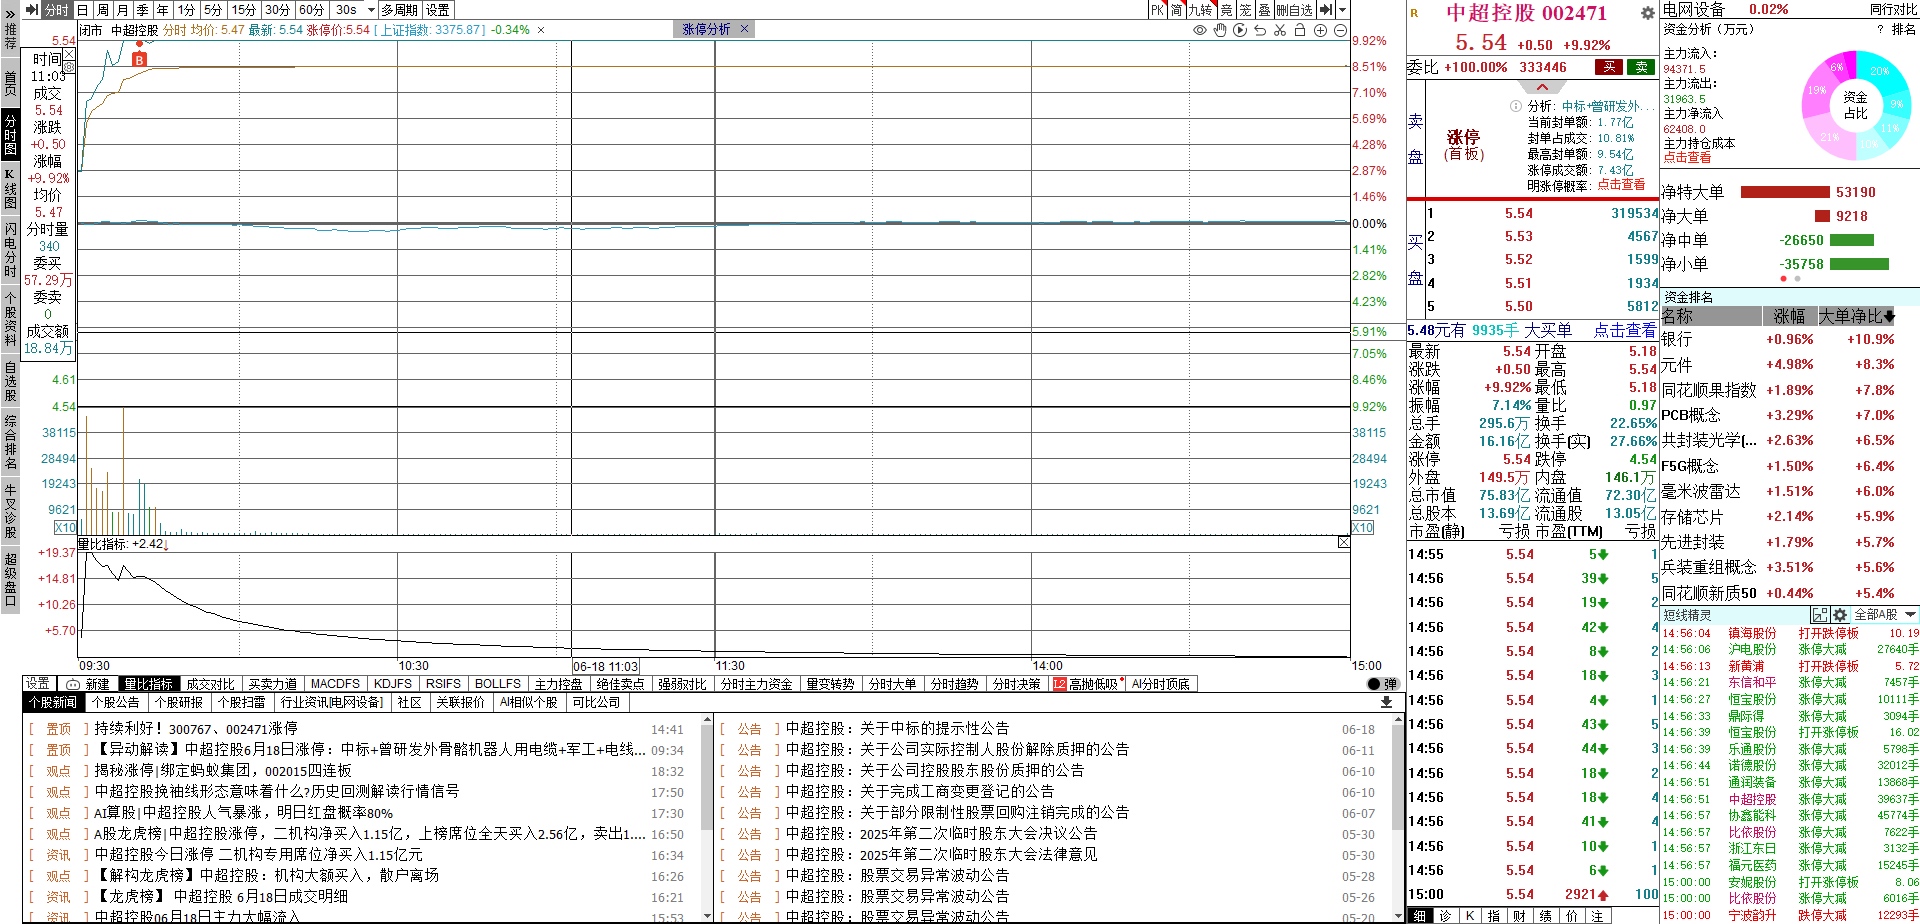Open chart 设置 in top toolbar
Viewport: 1920px width, 924px height.
[x=438, y=10]
